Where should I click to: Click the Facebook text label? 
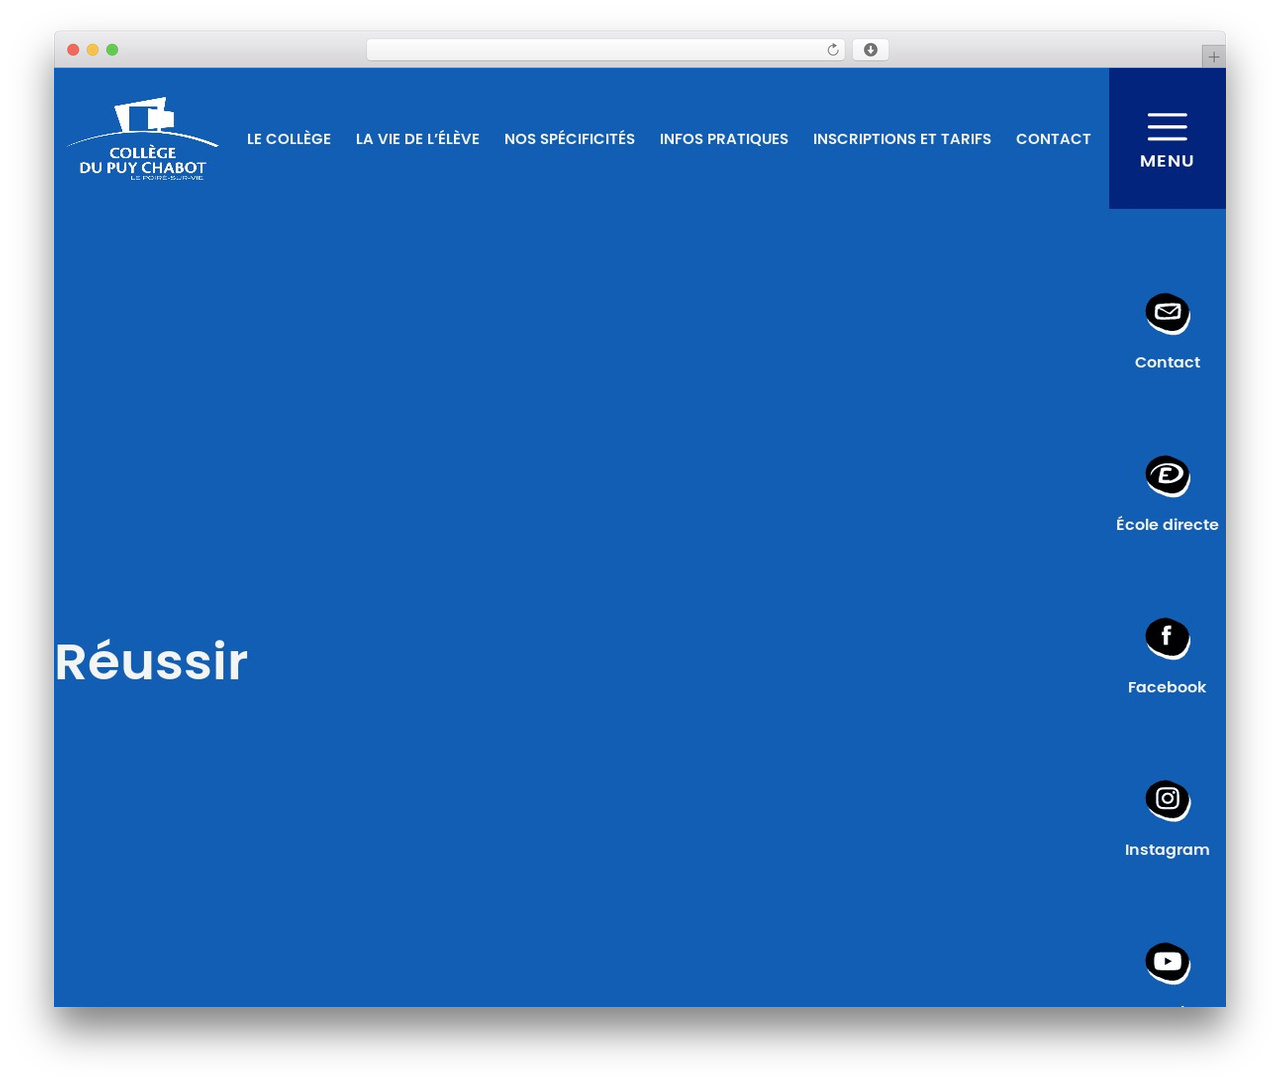(x=1167, y=687)
